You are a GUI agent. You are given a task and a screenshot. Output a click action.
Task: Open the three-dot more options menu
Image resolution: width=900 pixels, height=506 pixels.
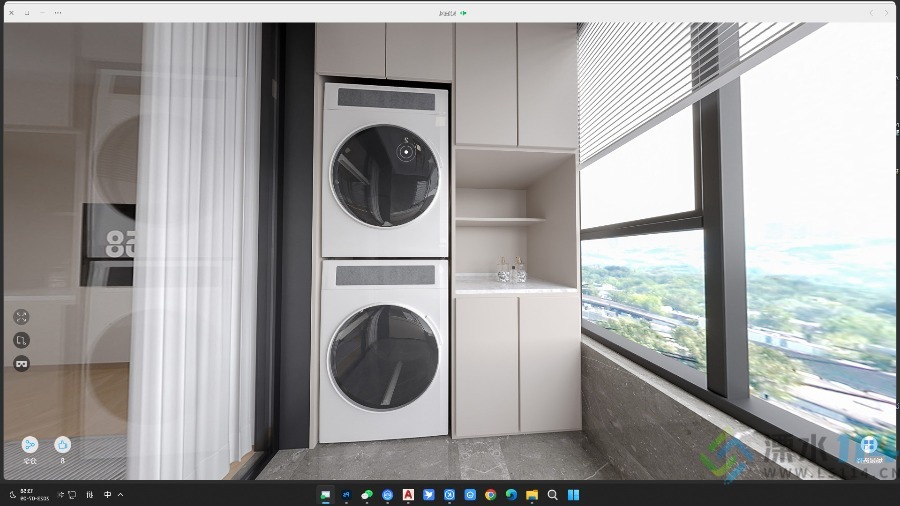57,12
